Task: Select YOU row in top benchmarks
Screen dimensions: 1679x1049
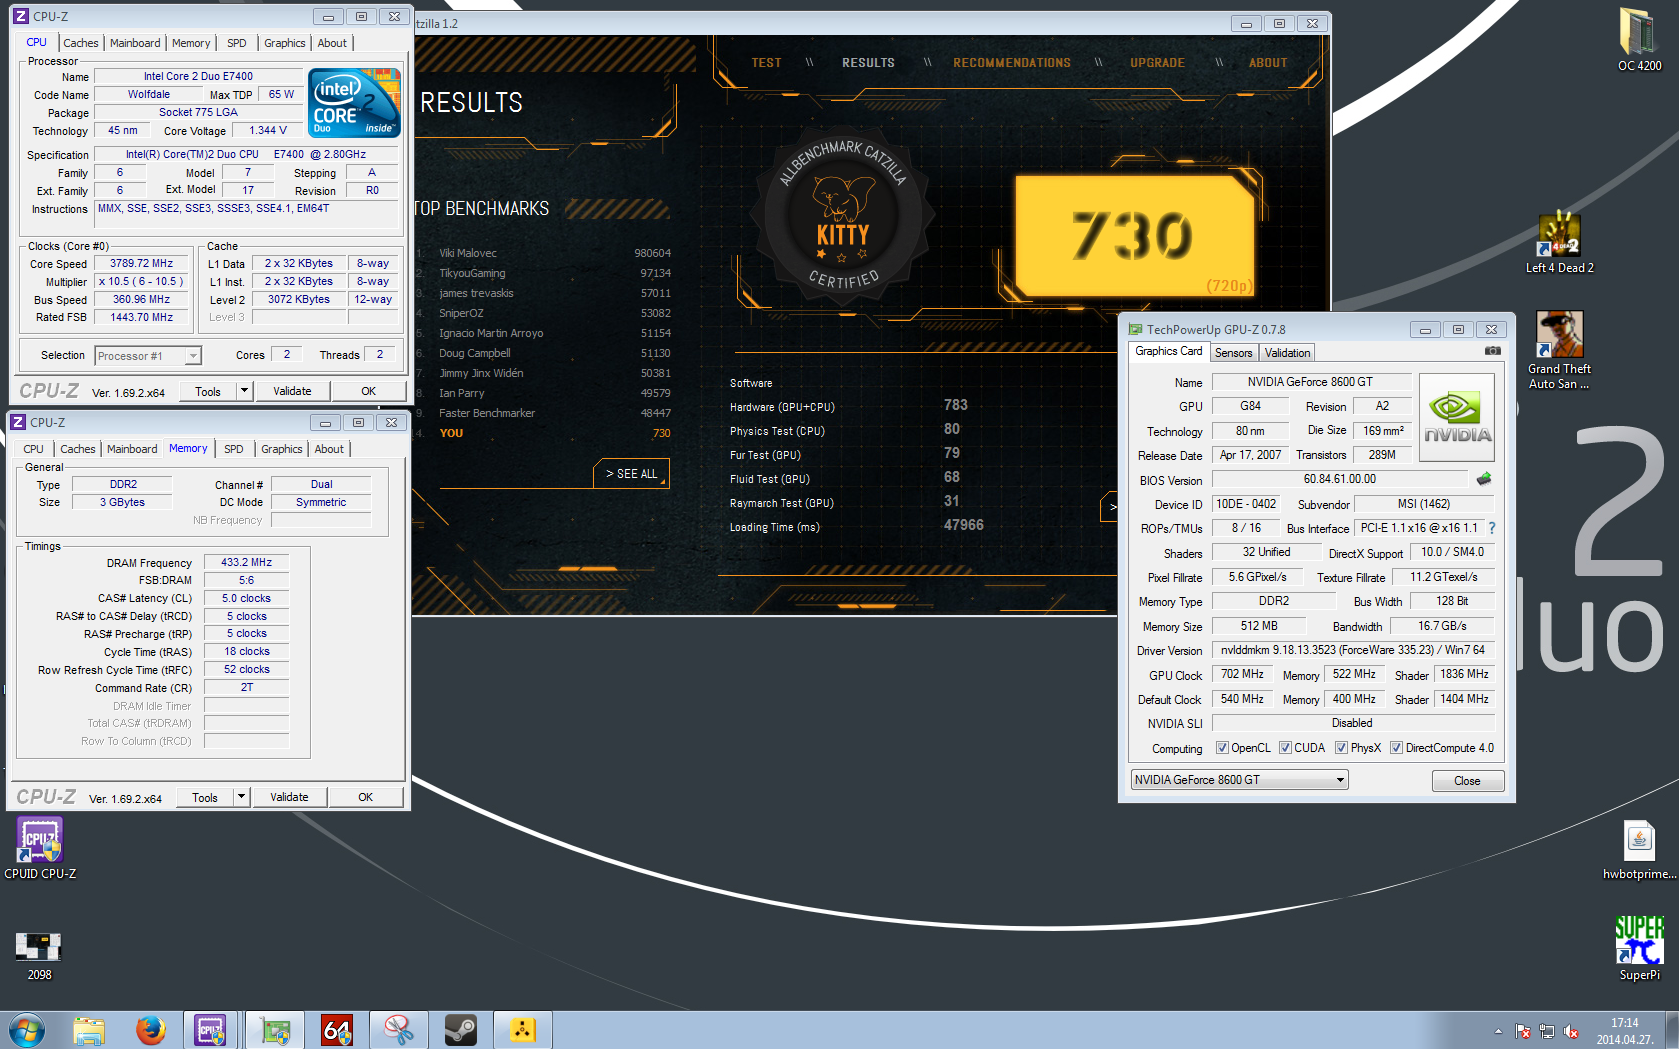Action: point(545,433)
